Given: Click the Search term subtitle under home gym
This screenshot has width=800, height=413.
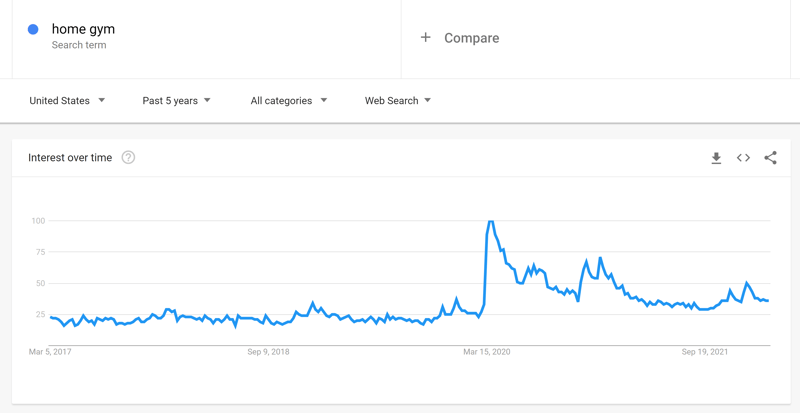Looking at the screenshot, I should pos(79,46).
